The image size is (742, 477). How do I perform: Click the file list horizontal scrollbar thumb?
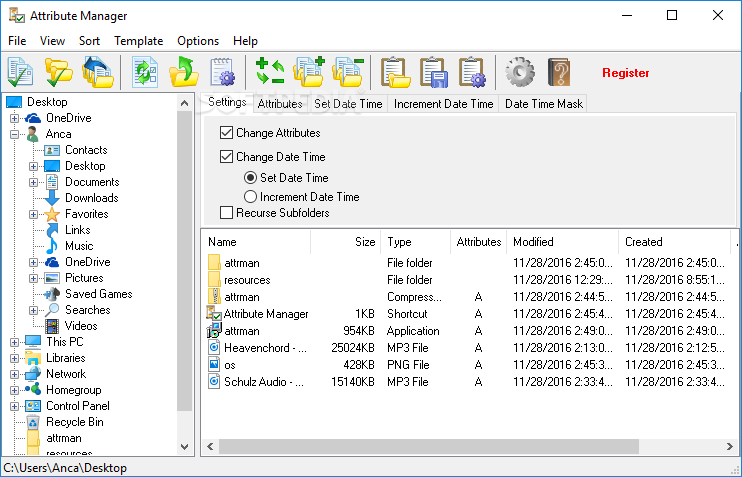[429, 446]
